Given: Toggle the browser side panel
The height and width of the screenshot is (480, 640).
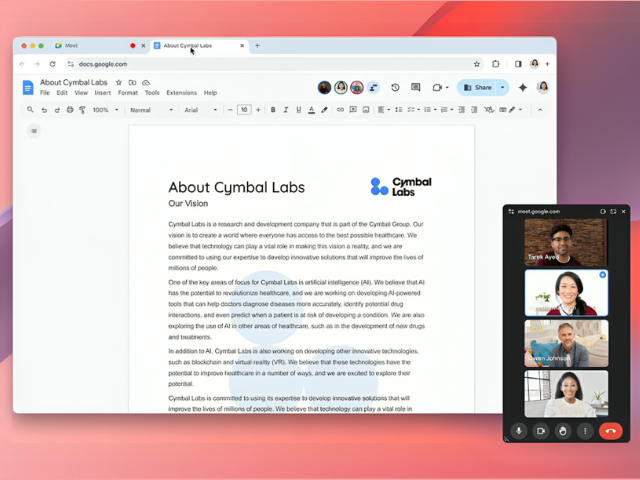Looking at the screenshot, I should (x=518, y=64).
